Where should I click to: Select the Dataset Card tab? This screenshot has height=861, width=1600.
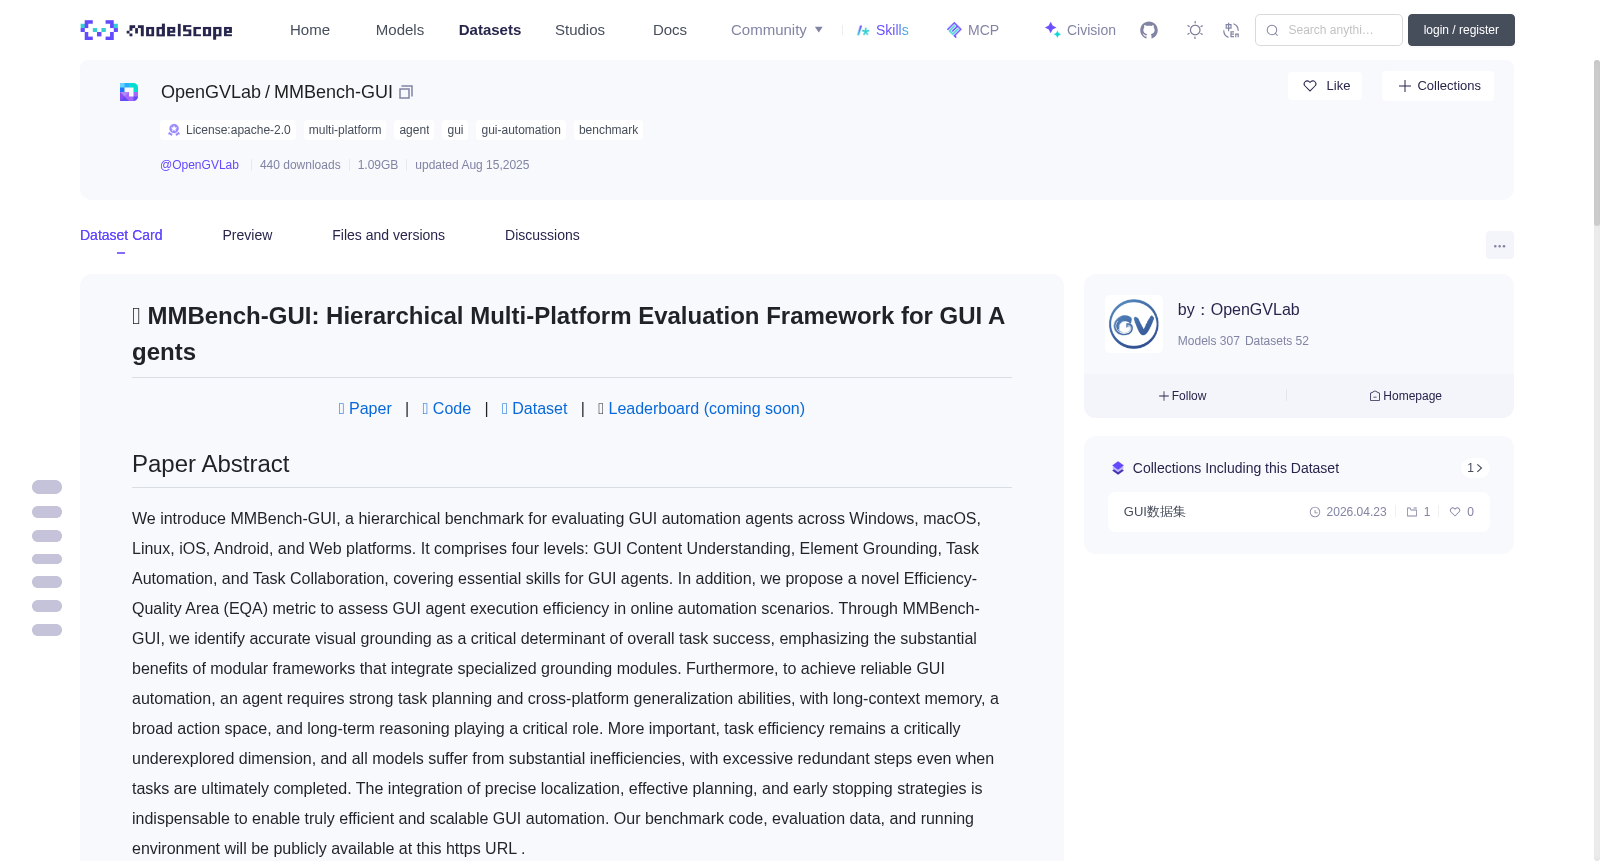121,235
